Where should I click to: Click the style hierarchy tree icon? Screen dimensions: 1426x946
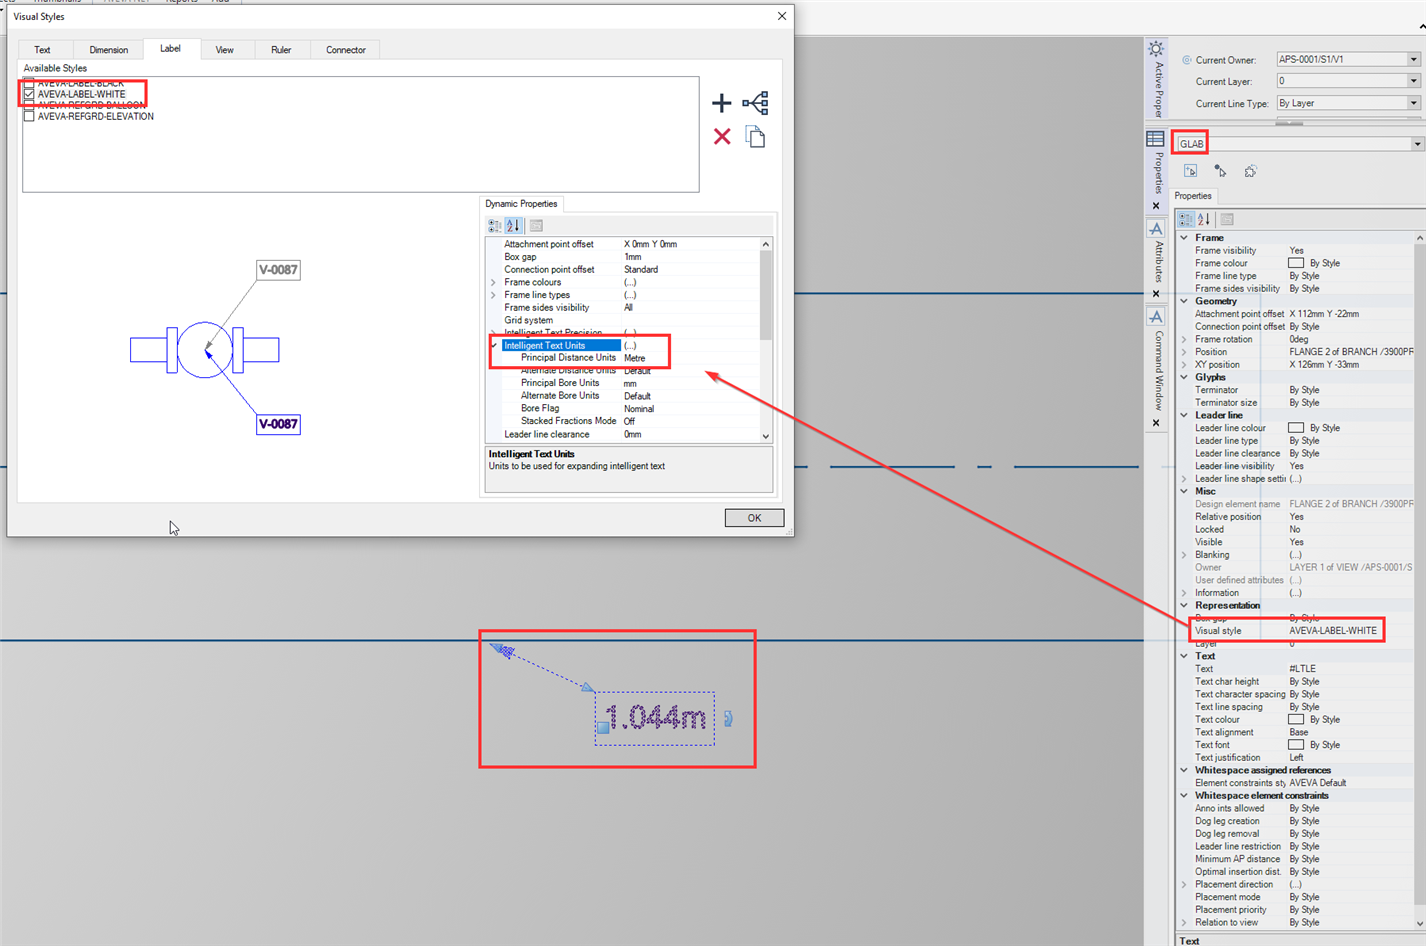(756, 103)
